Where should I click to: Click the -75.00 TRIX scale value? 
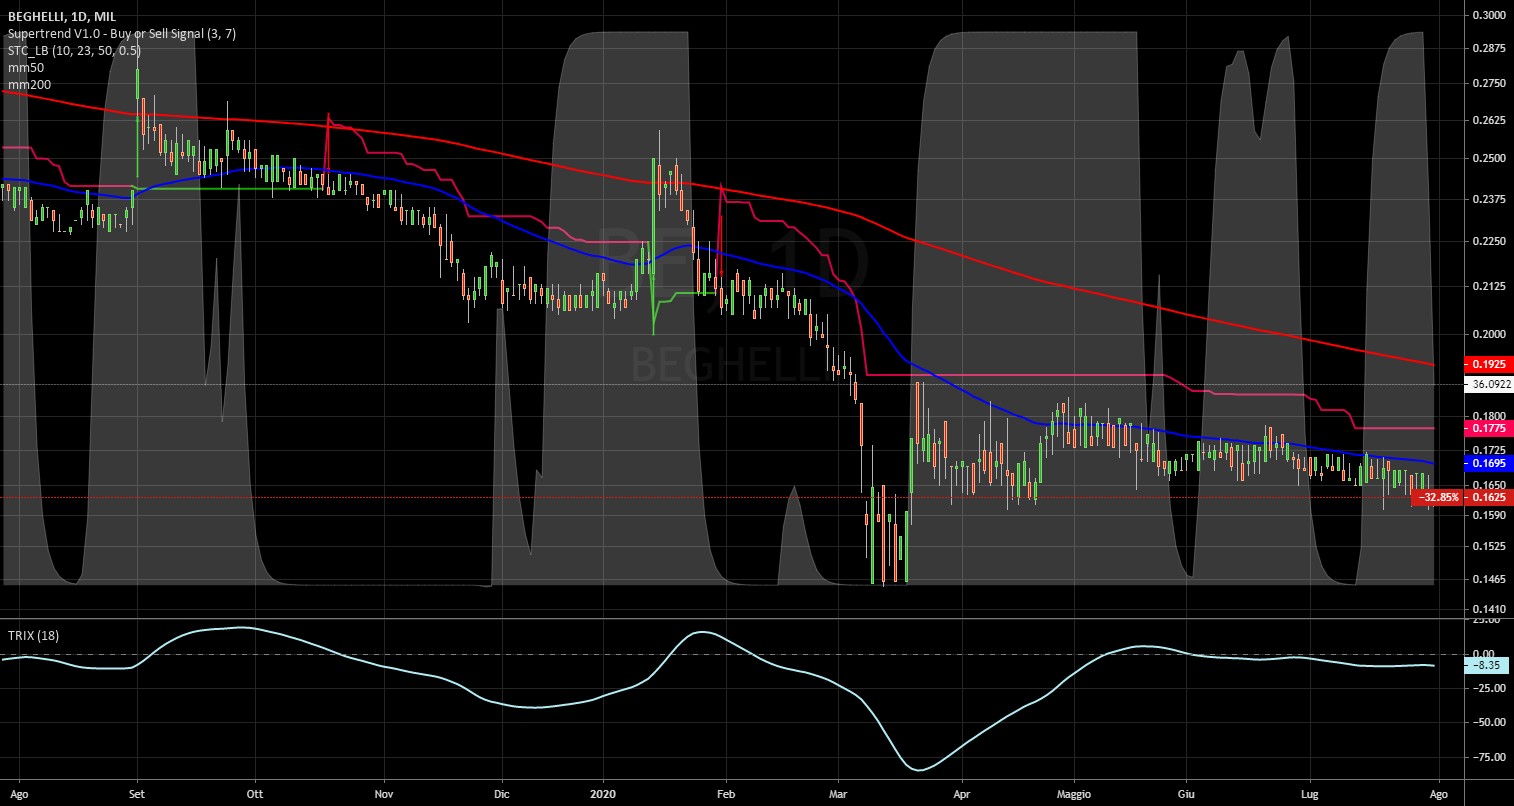point(1489,757)
